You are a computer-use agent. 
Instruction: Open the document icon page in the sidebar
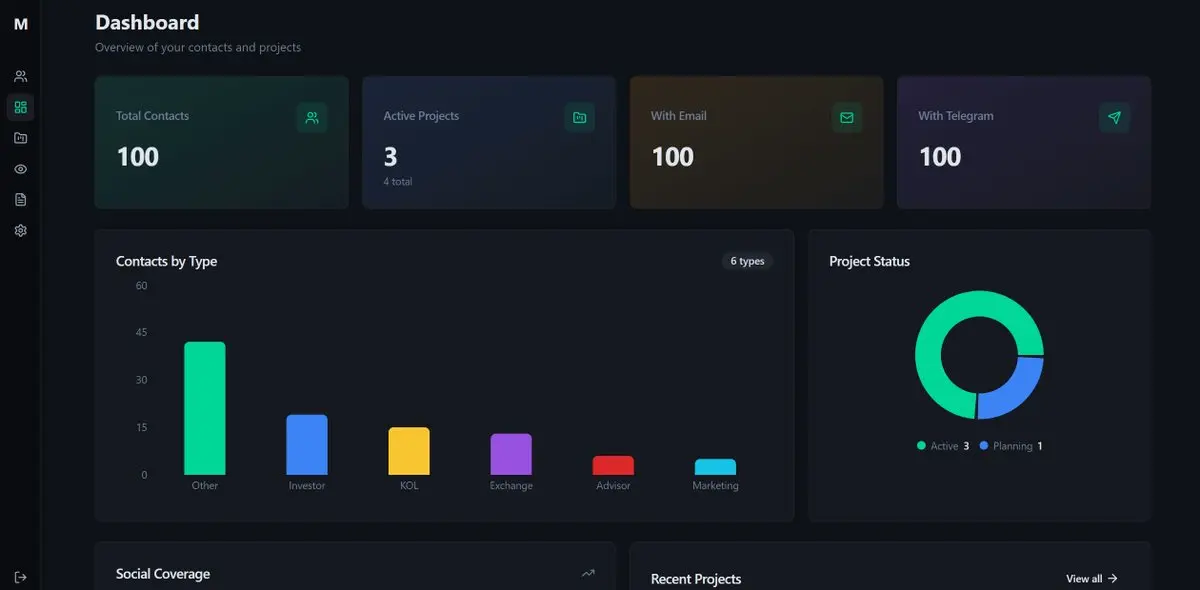(x=21, y=200)
